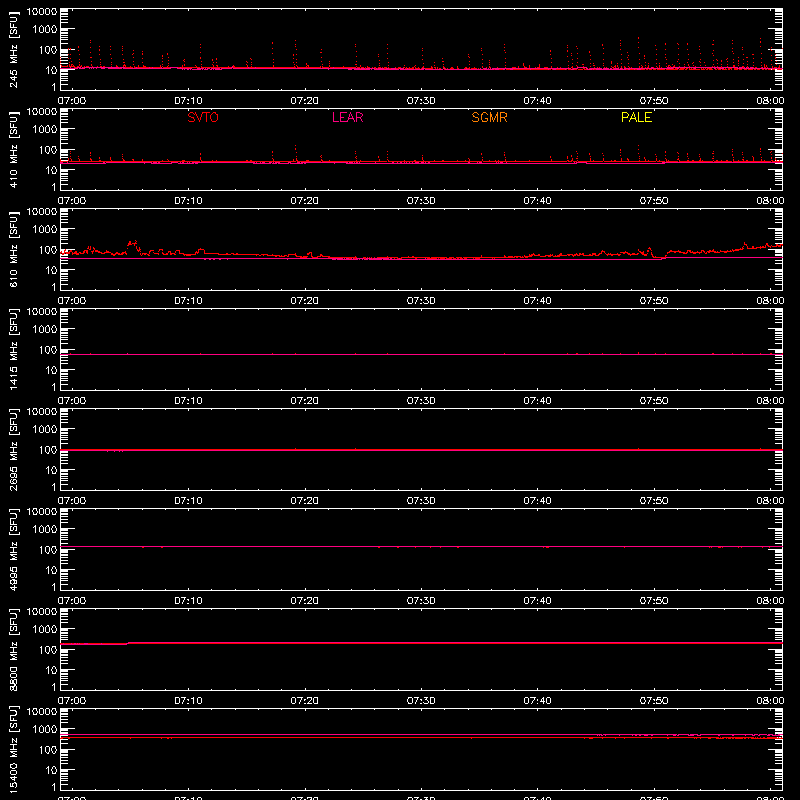The width and height of the screenshot is (800, 800).
Task: Click the orange SGMR station label
Action: pyautogui.click(x=489, y=117)
